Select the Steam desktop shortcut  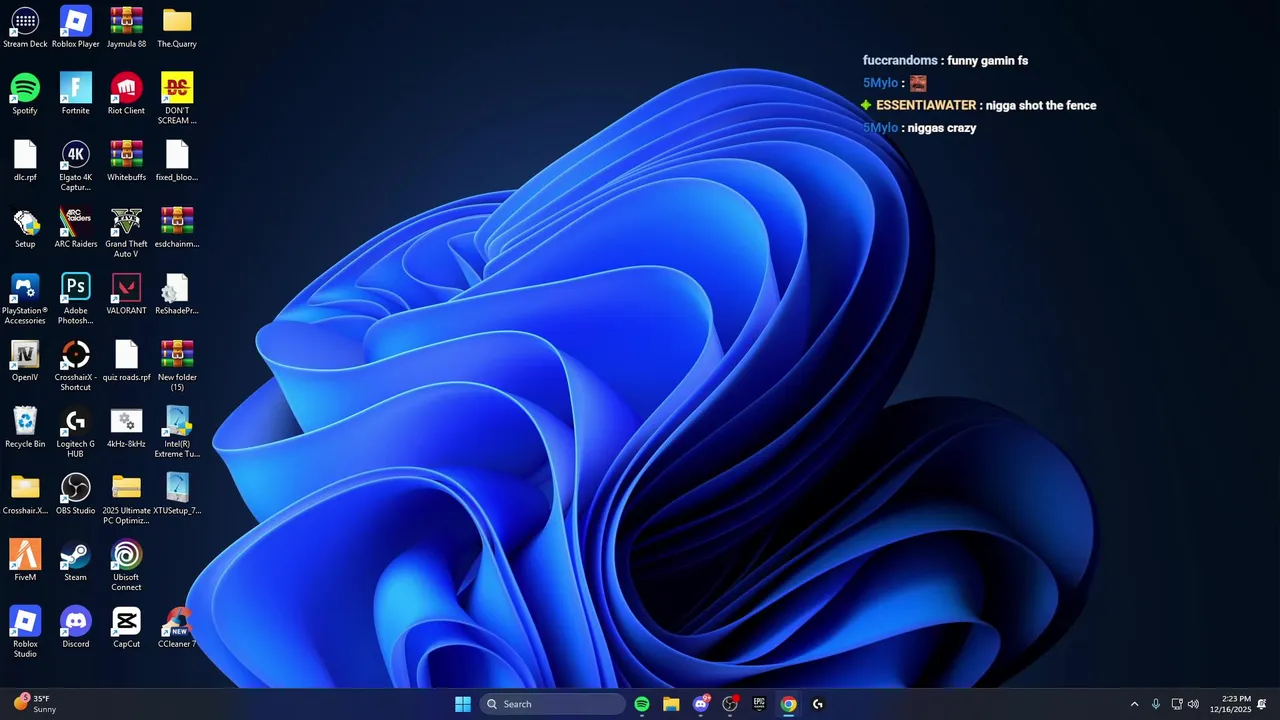tap(76, 561)
